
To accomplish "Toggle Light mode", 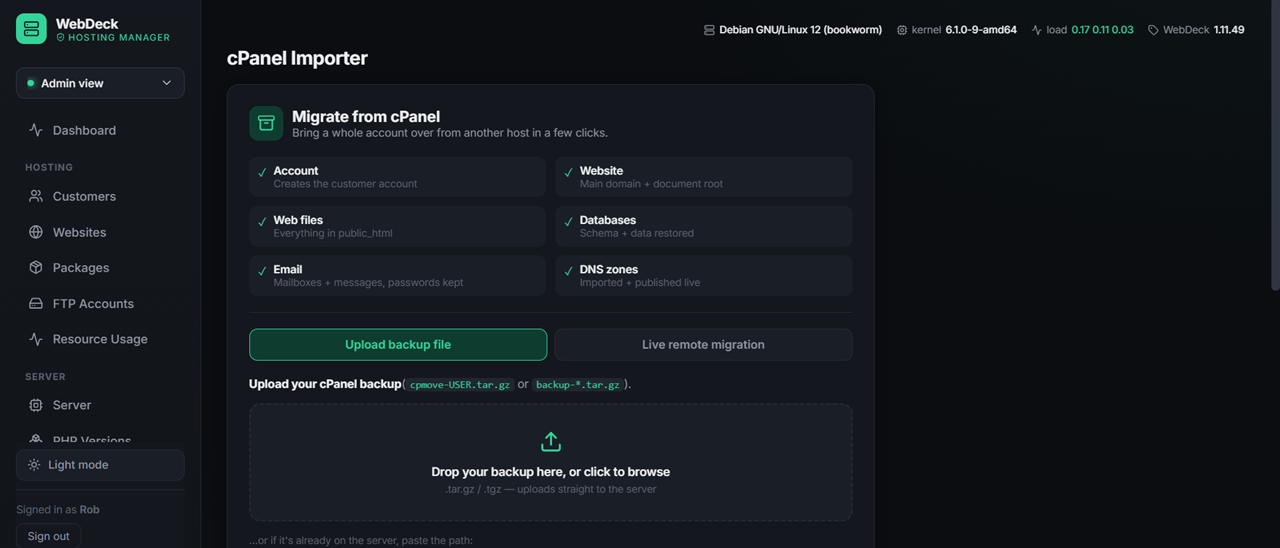I will click(x=100, y=465).
